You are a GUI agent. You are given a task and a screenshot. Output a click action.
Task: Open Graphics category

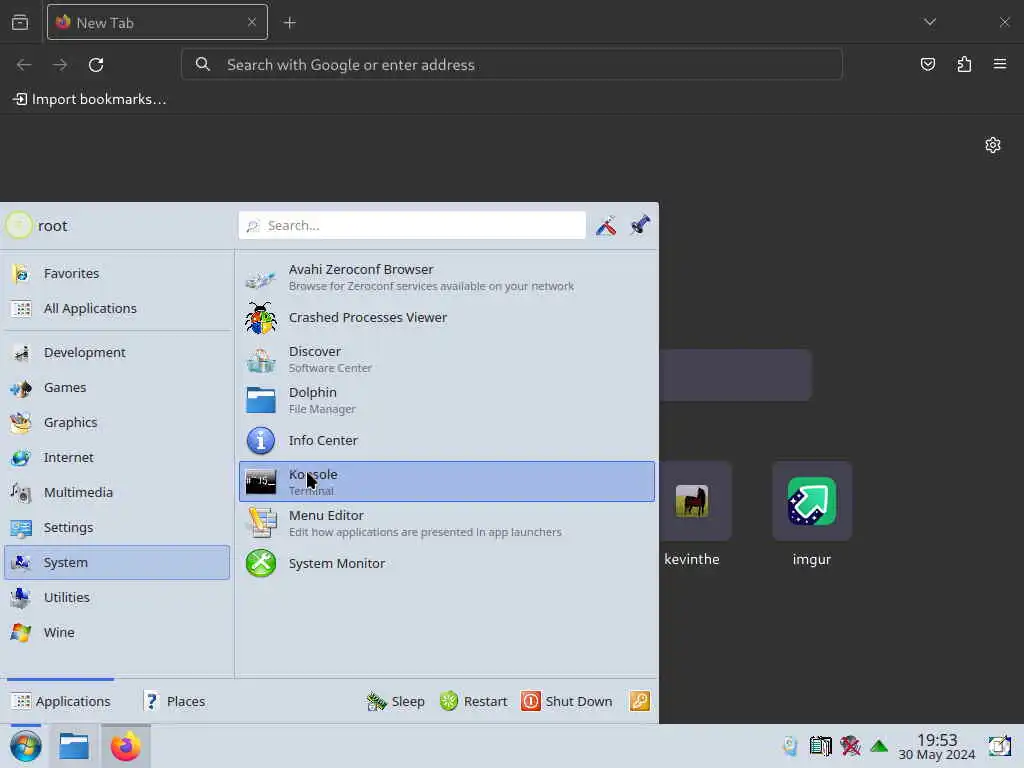117,423
